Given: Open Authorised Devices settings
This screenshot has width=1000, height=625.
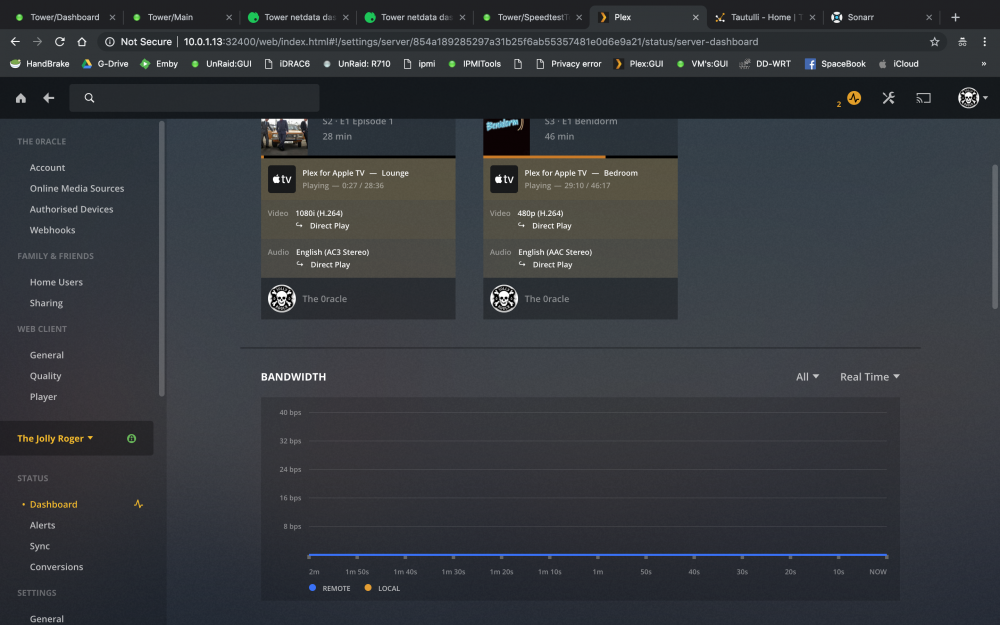Looking at the screenshot, I should (71, 209).
